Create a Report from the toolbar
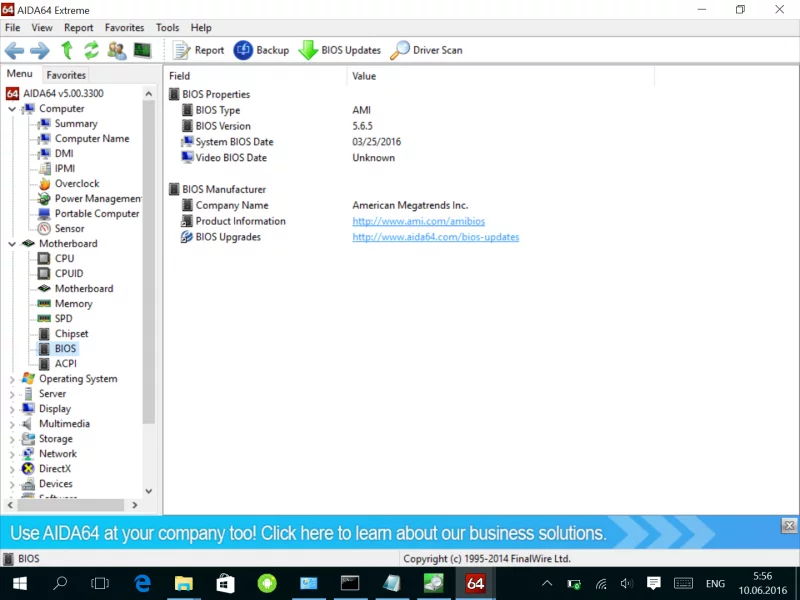800x600 pixels. tap(198, 51)
